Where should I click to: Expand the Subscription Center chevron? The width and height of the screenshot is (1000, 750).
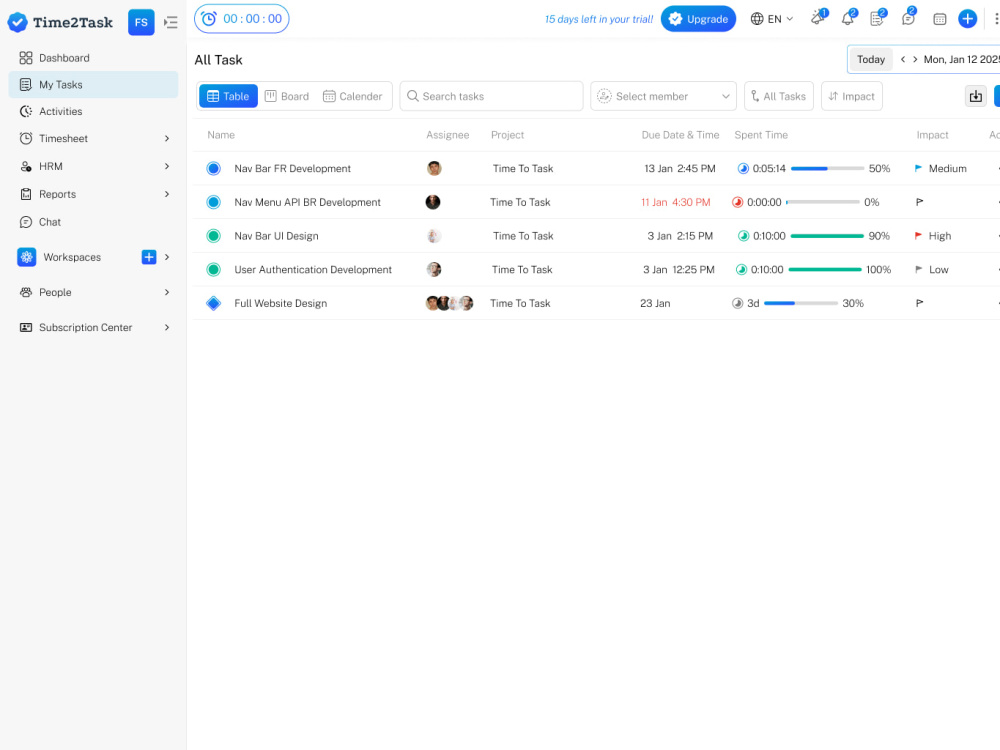click(167, 327)
